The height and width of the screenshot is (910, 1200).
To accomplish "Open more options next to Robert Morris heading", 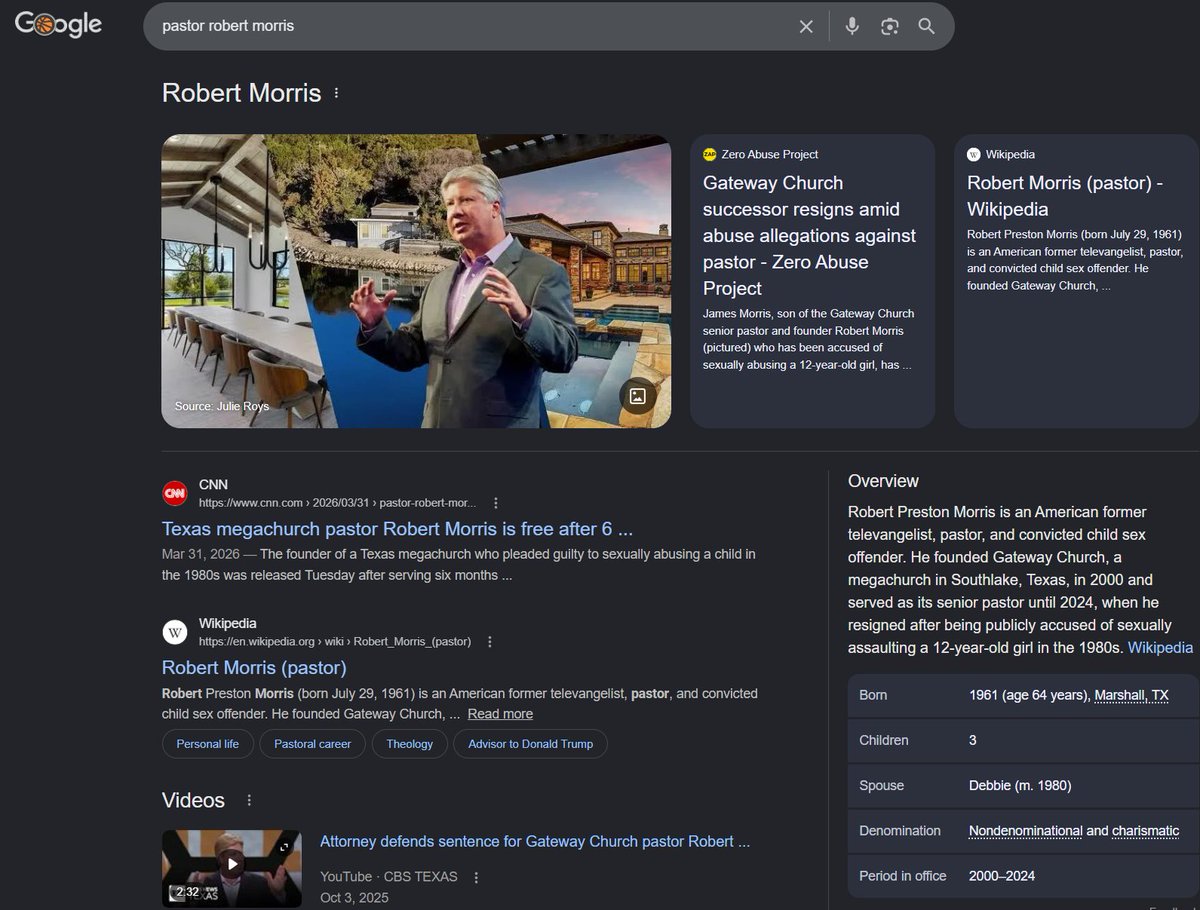I will coord(336,93).
